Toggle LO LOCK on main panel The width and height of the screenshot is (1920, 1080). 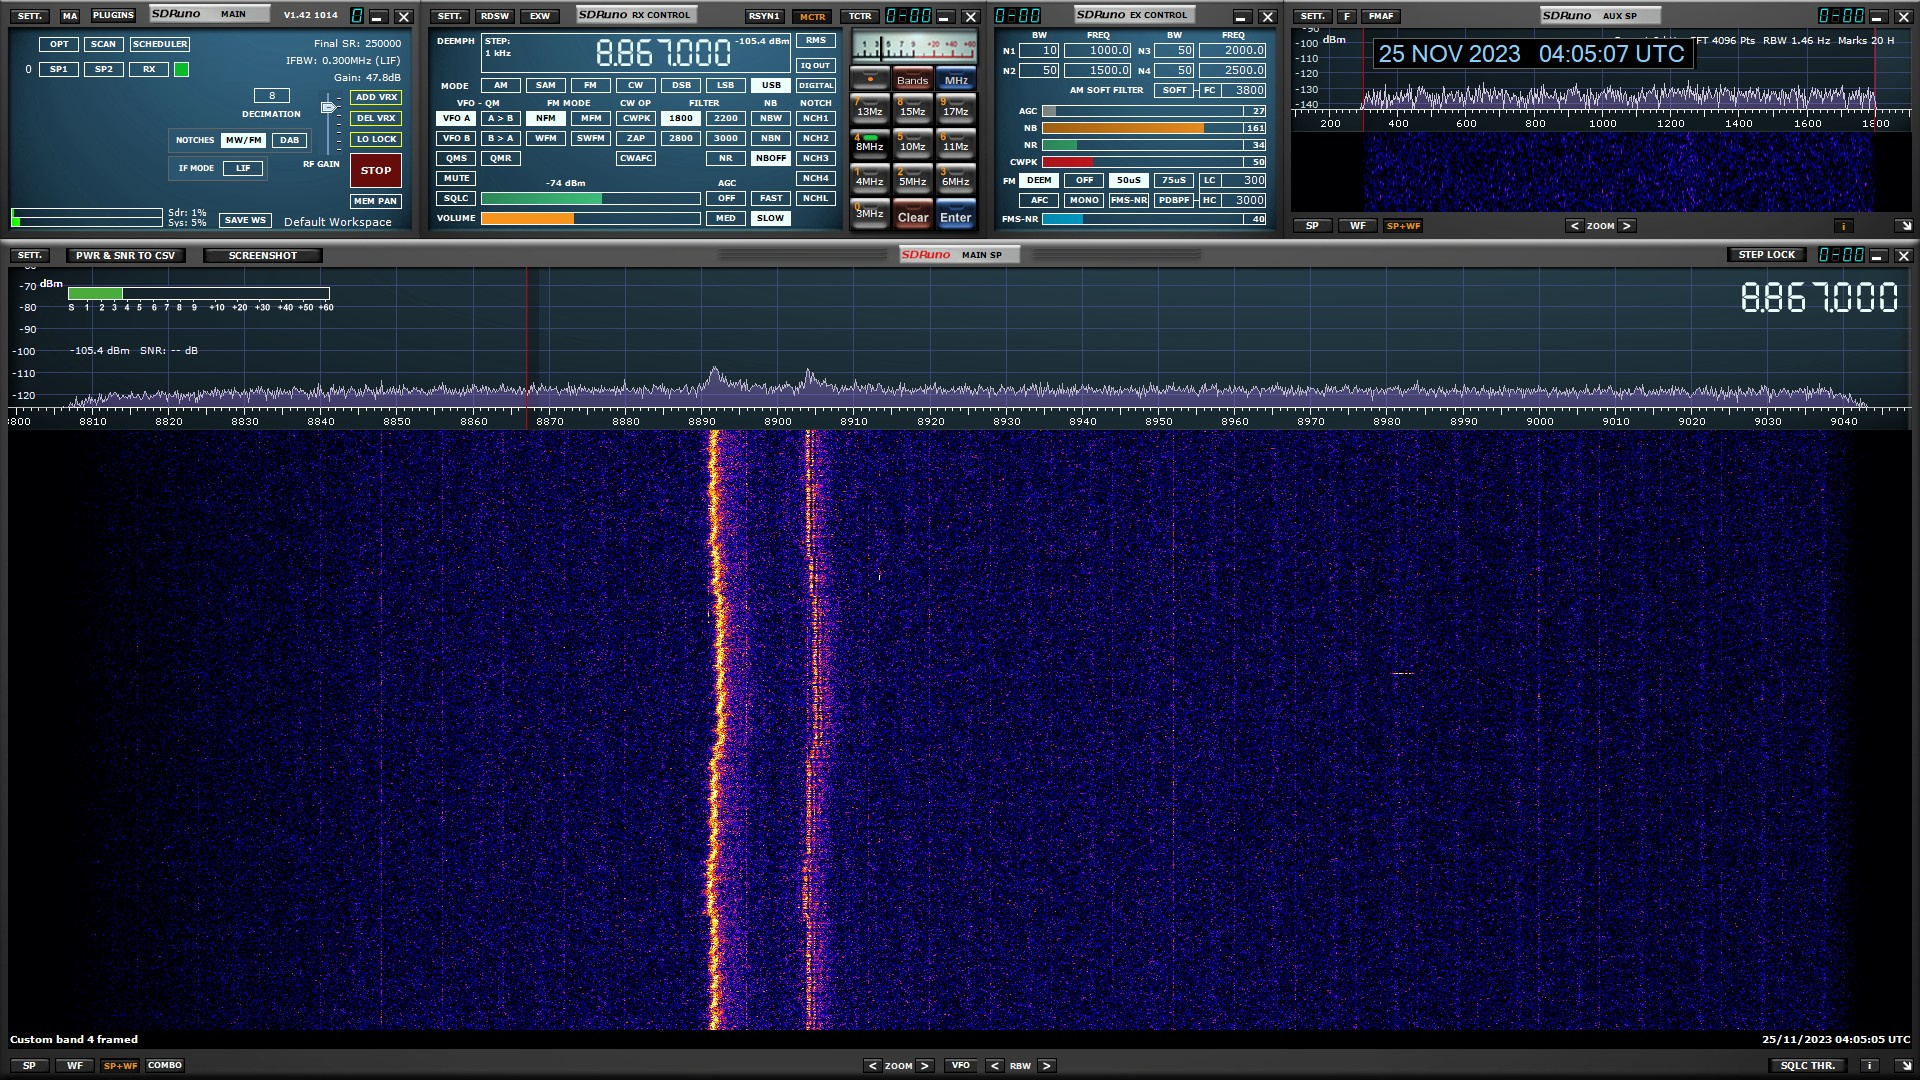[x=376, y=139]
